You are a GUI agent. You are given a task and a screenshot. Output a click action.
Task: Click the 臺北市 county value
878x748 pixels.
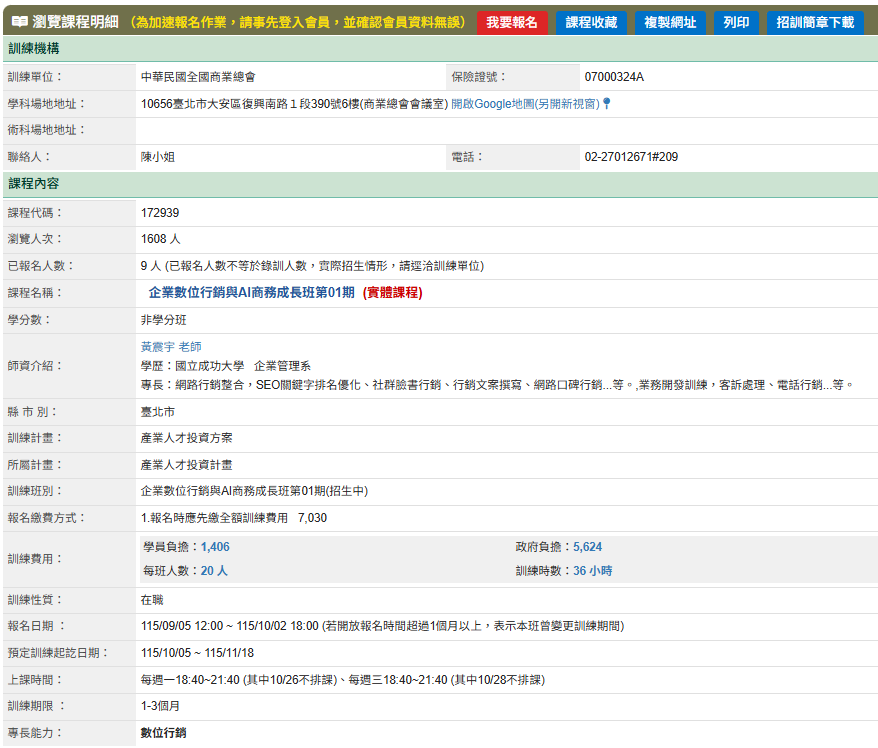[x=157, y=412]
